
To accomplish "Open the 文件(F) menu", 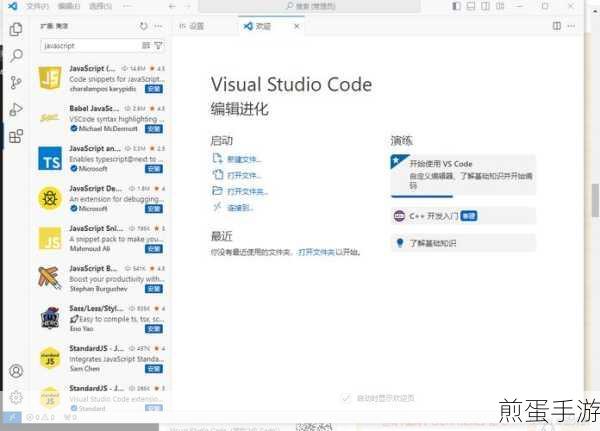I will [38, 6].
